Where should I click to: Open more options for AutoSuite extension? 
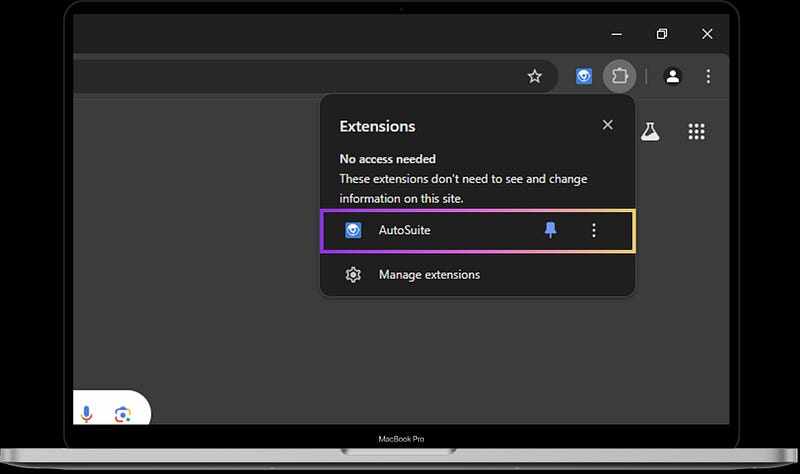594,231
